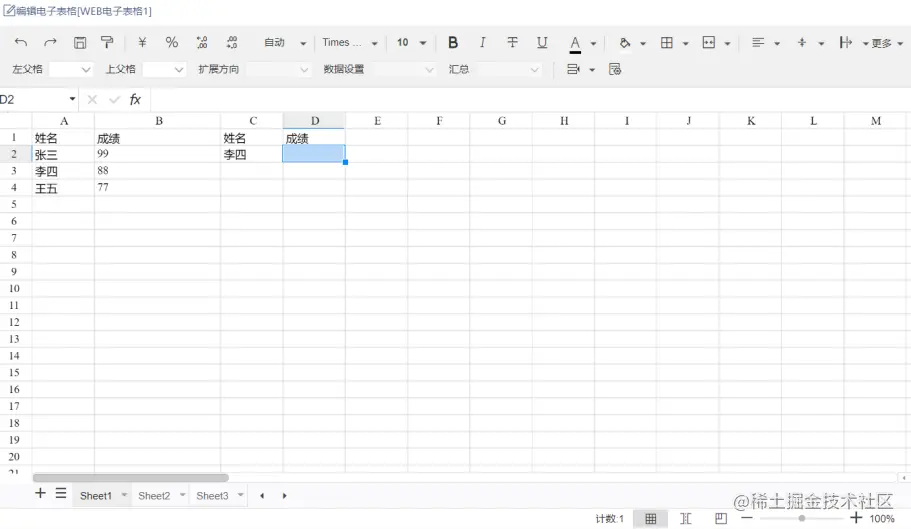
Task: Open Sheet1 tab dropdown arrow
Action: [124, 495]
